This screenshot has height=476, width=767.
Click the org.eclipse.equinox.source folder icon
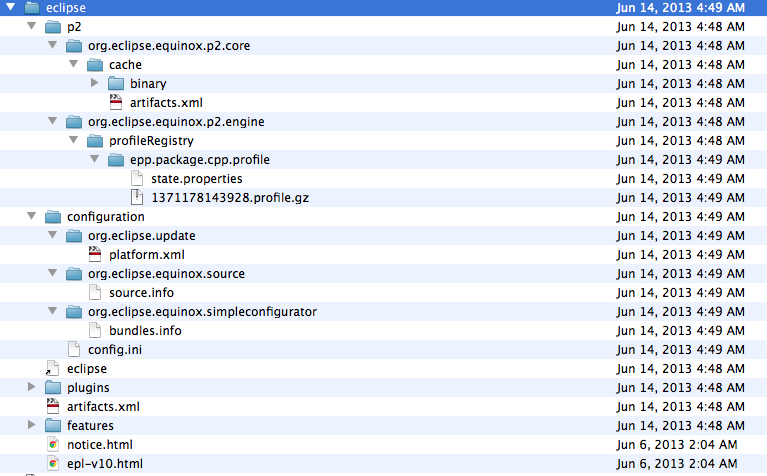point(74,274)
